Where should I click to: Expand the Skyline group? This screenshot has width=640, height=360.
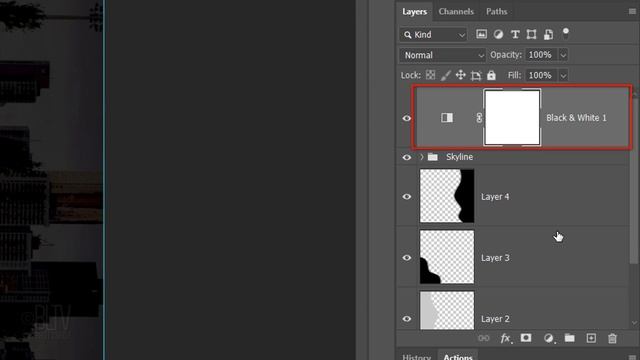tap(422, 157)
